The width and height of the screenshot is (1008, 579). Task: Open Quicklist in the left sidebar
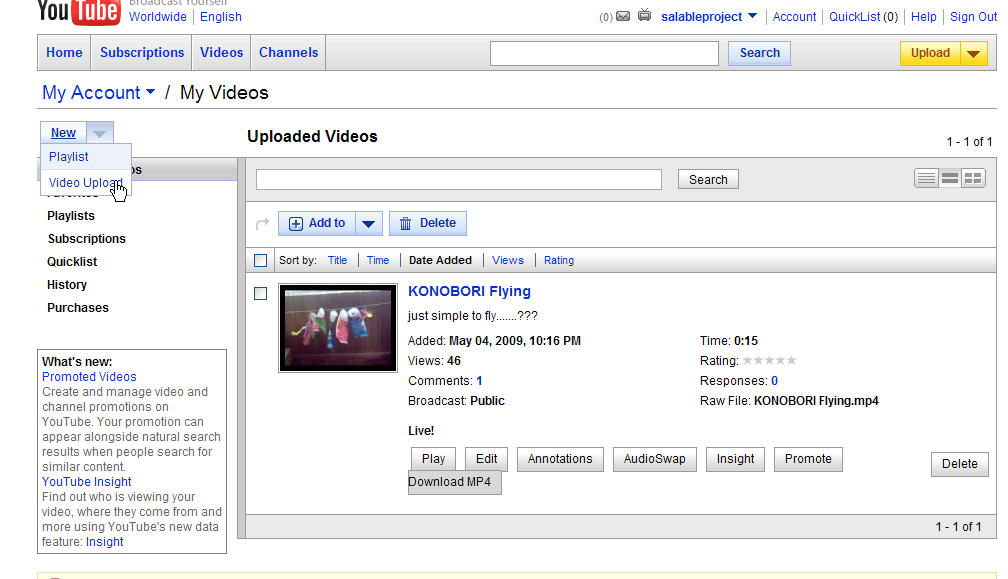[x=72, y=262]
